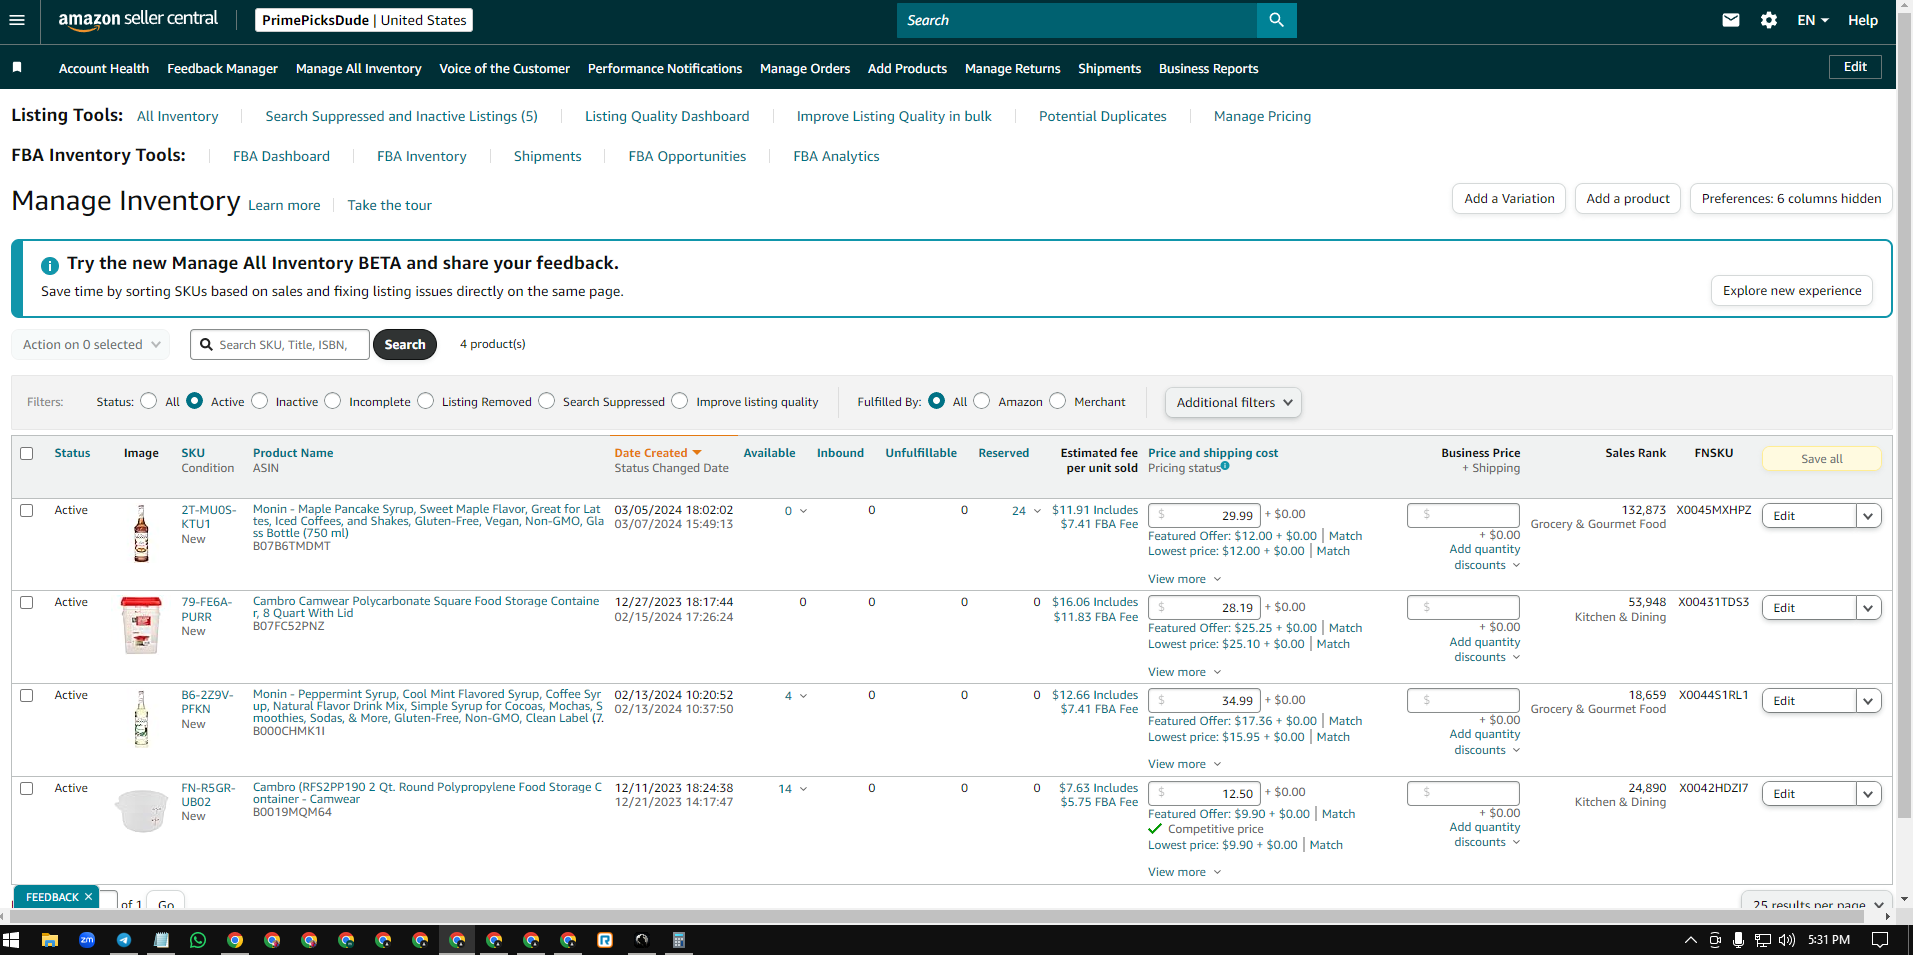The image size is (1913, 955).
Task: Tick the select-all checkbox in table header
Action: [x=27, y=453]
